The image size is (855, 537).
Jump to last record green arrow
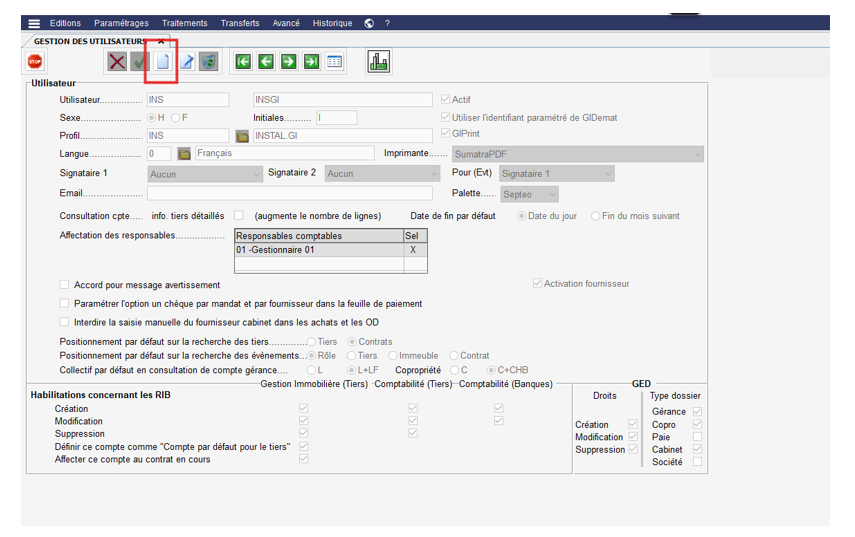[311, 62]
